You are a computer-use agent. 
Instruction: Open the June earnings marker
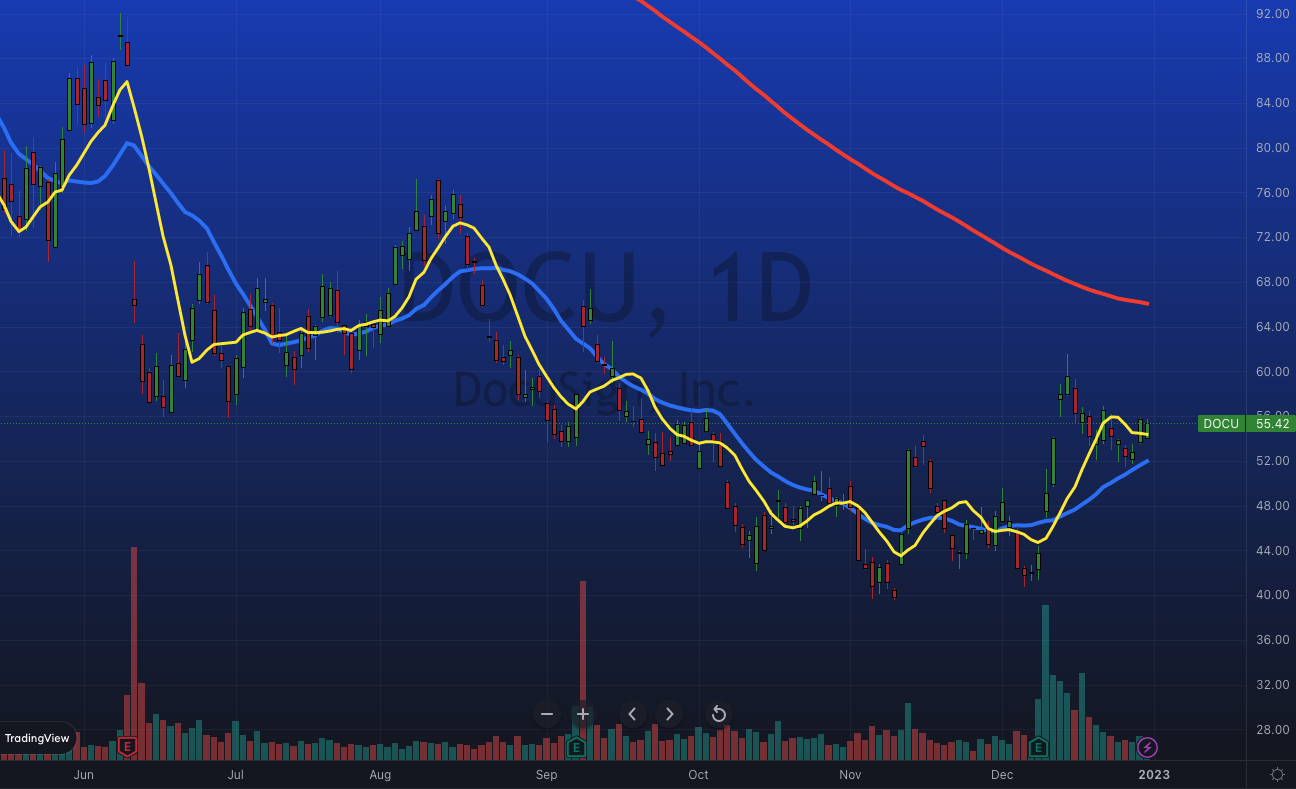click(x=127, y=747)
